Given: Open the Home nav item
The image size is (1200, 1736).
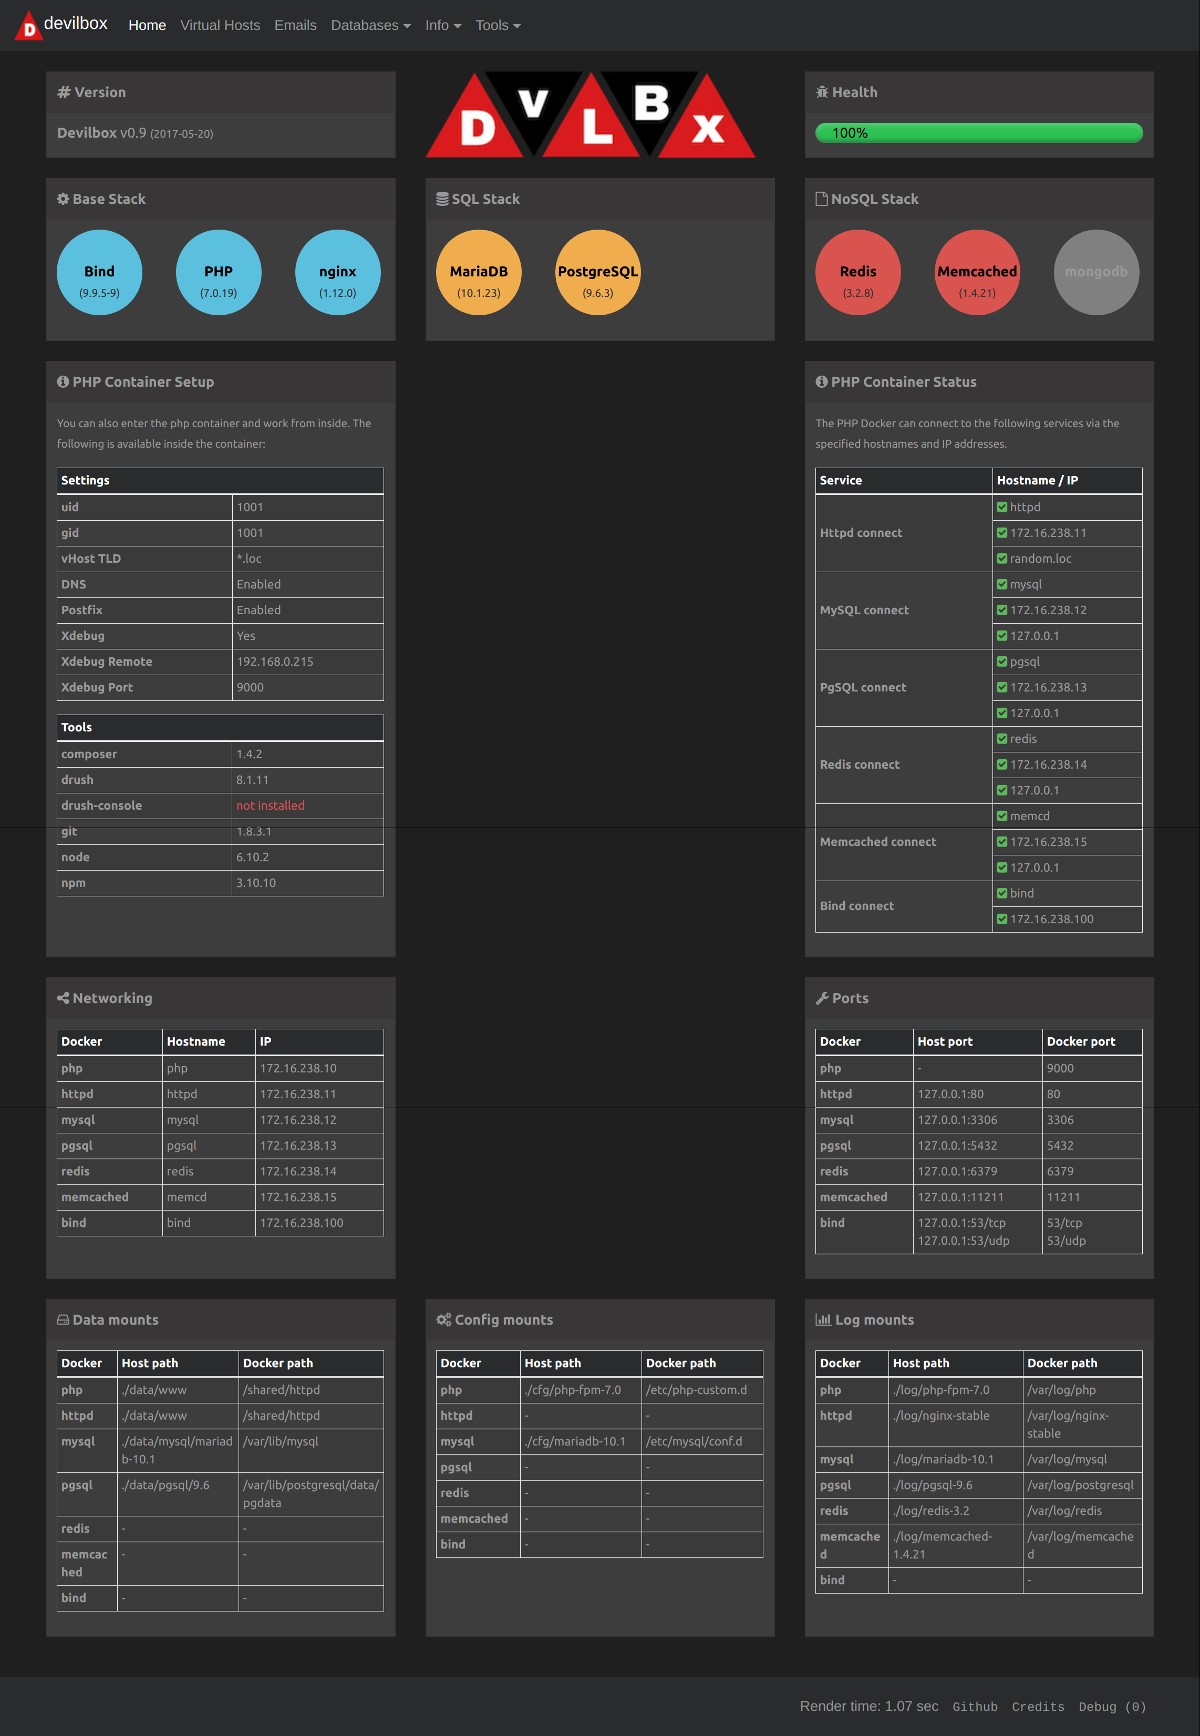Looking at the screenshot, I should [x=147, y=25].
